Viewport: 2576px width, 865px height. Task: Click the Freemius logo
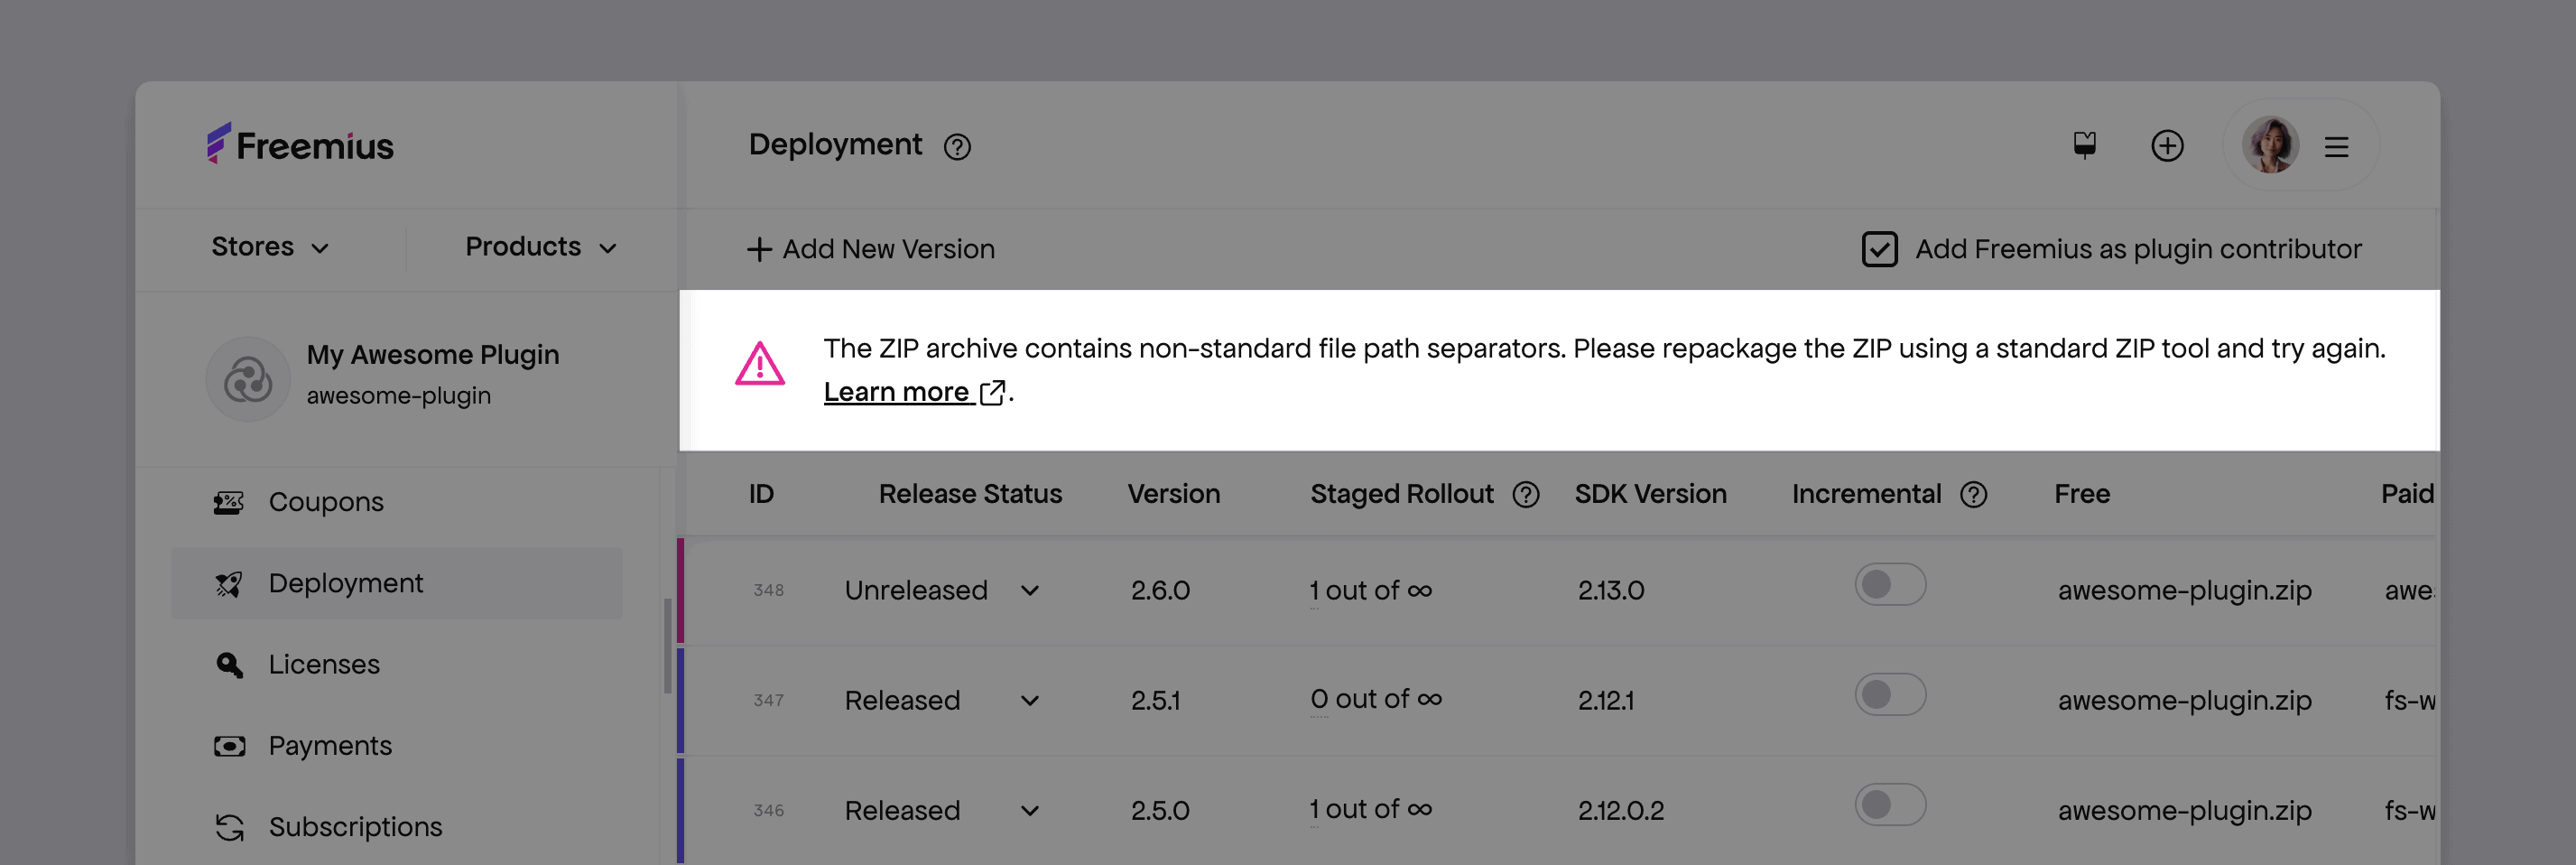(x=300, y=145)
